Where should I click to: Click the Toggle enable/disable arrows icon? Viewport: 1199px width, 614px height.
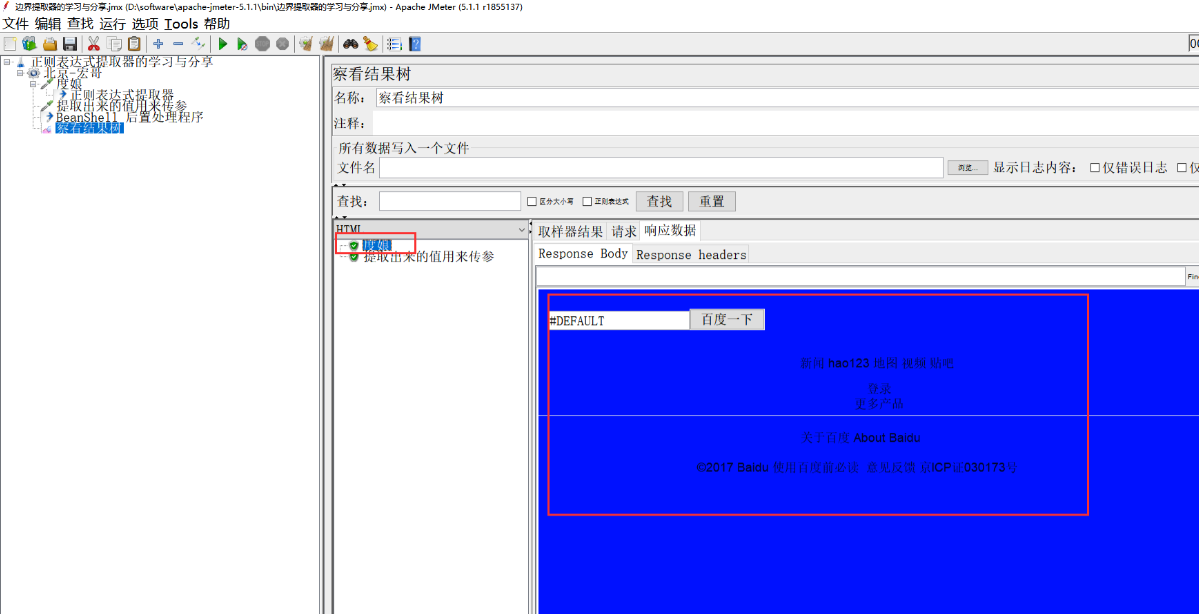199,44
